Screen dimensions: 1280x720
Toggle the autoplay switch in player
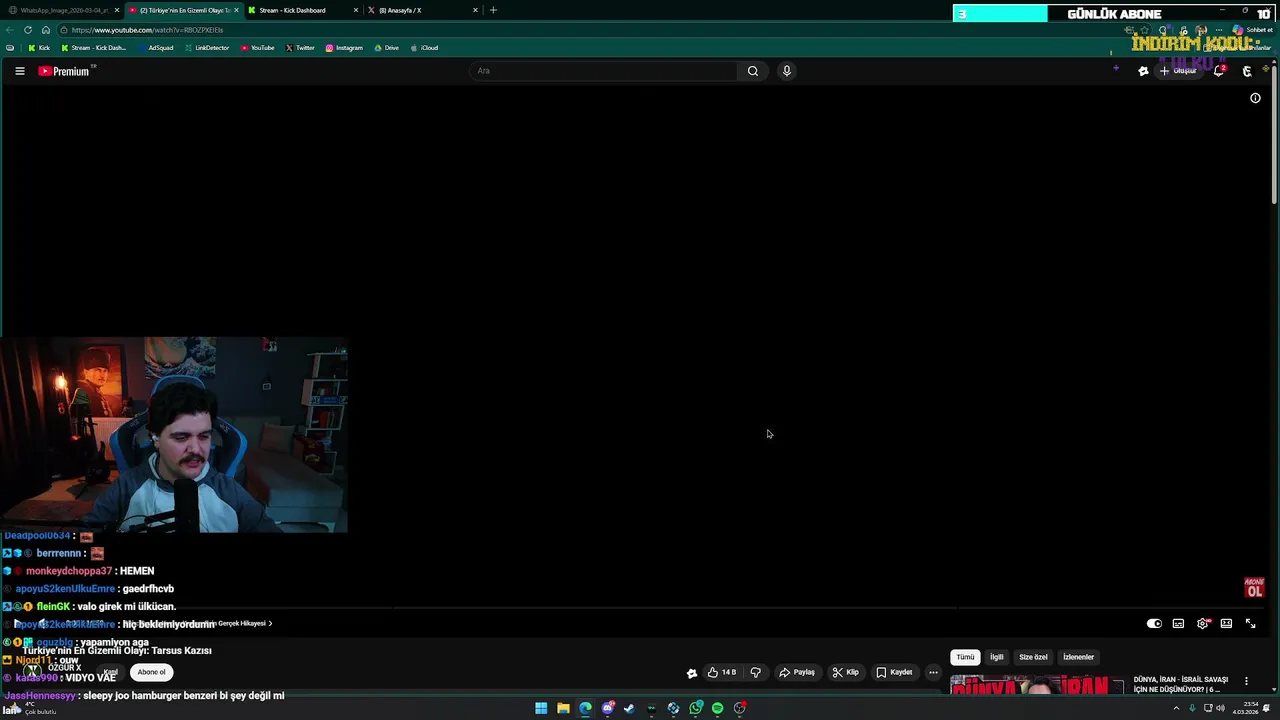coord(1154,623)
